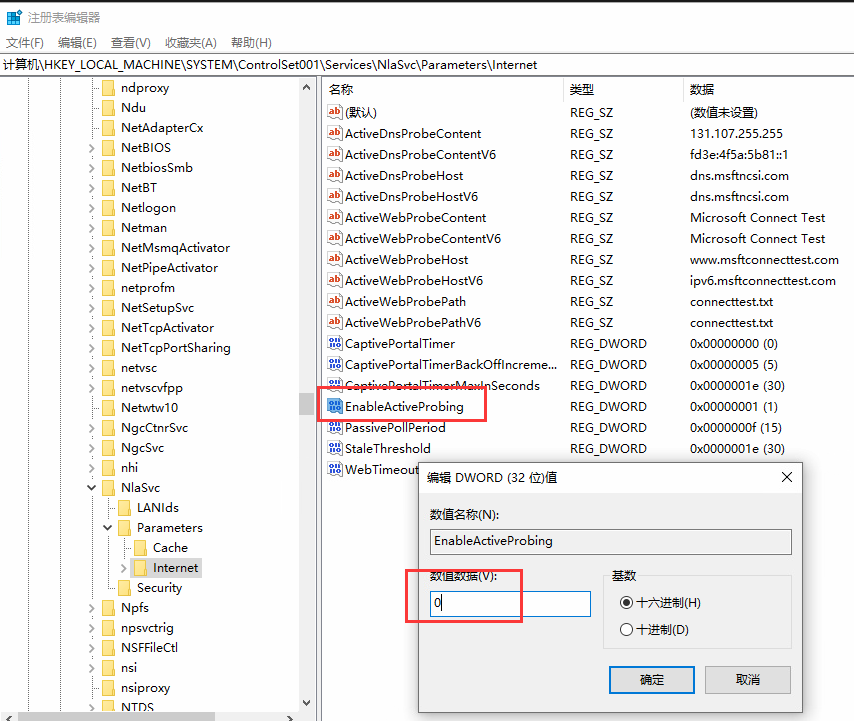Click the 数据 column header
Viewport: 854px width, 721px height.
tap(768, 89)
